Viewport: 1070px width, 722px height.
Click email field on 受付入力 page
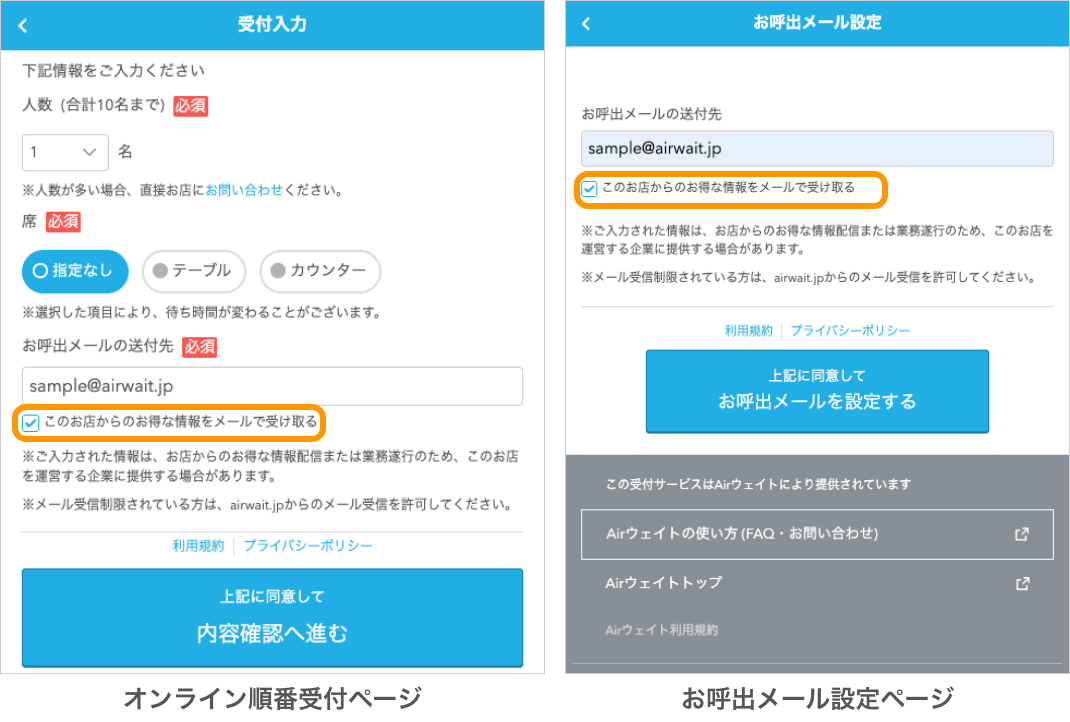(x=272, y=386)
